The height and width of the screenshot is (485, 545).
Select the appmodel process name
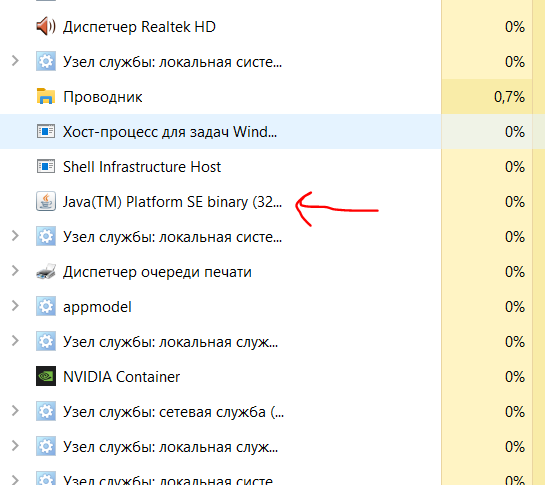click(x=97, y=307)
